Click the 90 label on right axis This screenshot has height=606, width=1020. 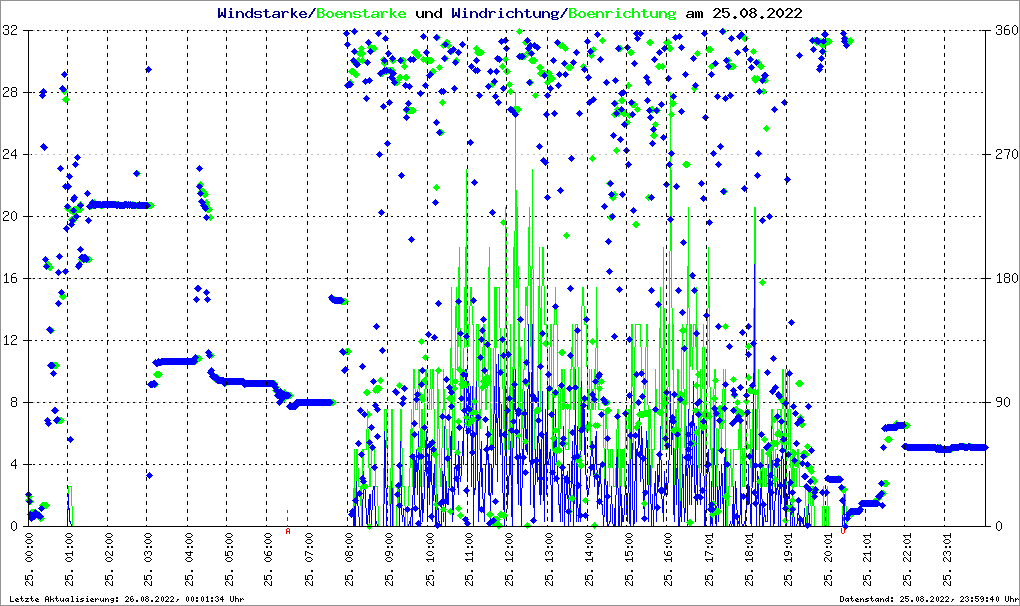[x=1000, y=403]
